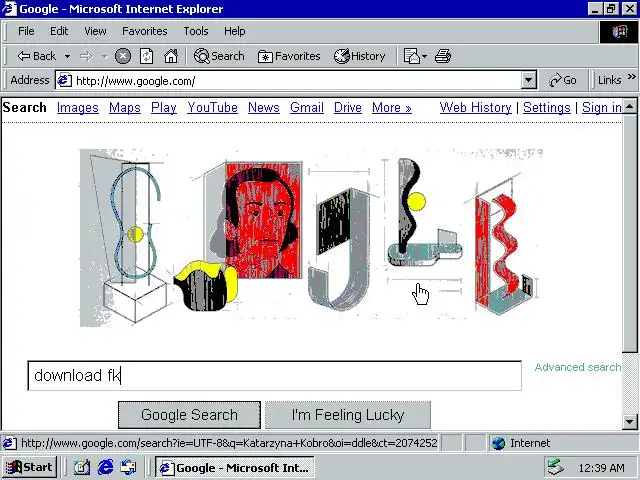This screenshot has height=480, width=640.
Task: Open the Favorites toolbar button
Action: click(289, 56)
